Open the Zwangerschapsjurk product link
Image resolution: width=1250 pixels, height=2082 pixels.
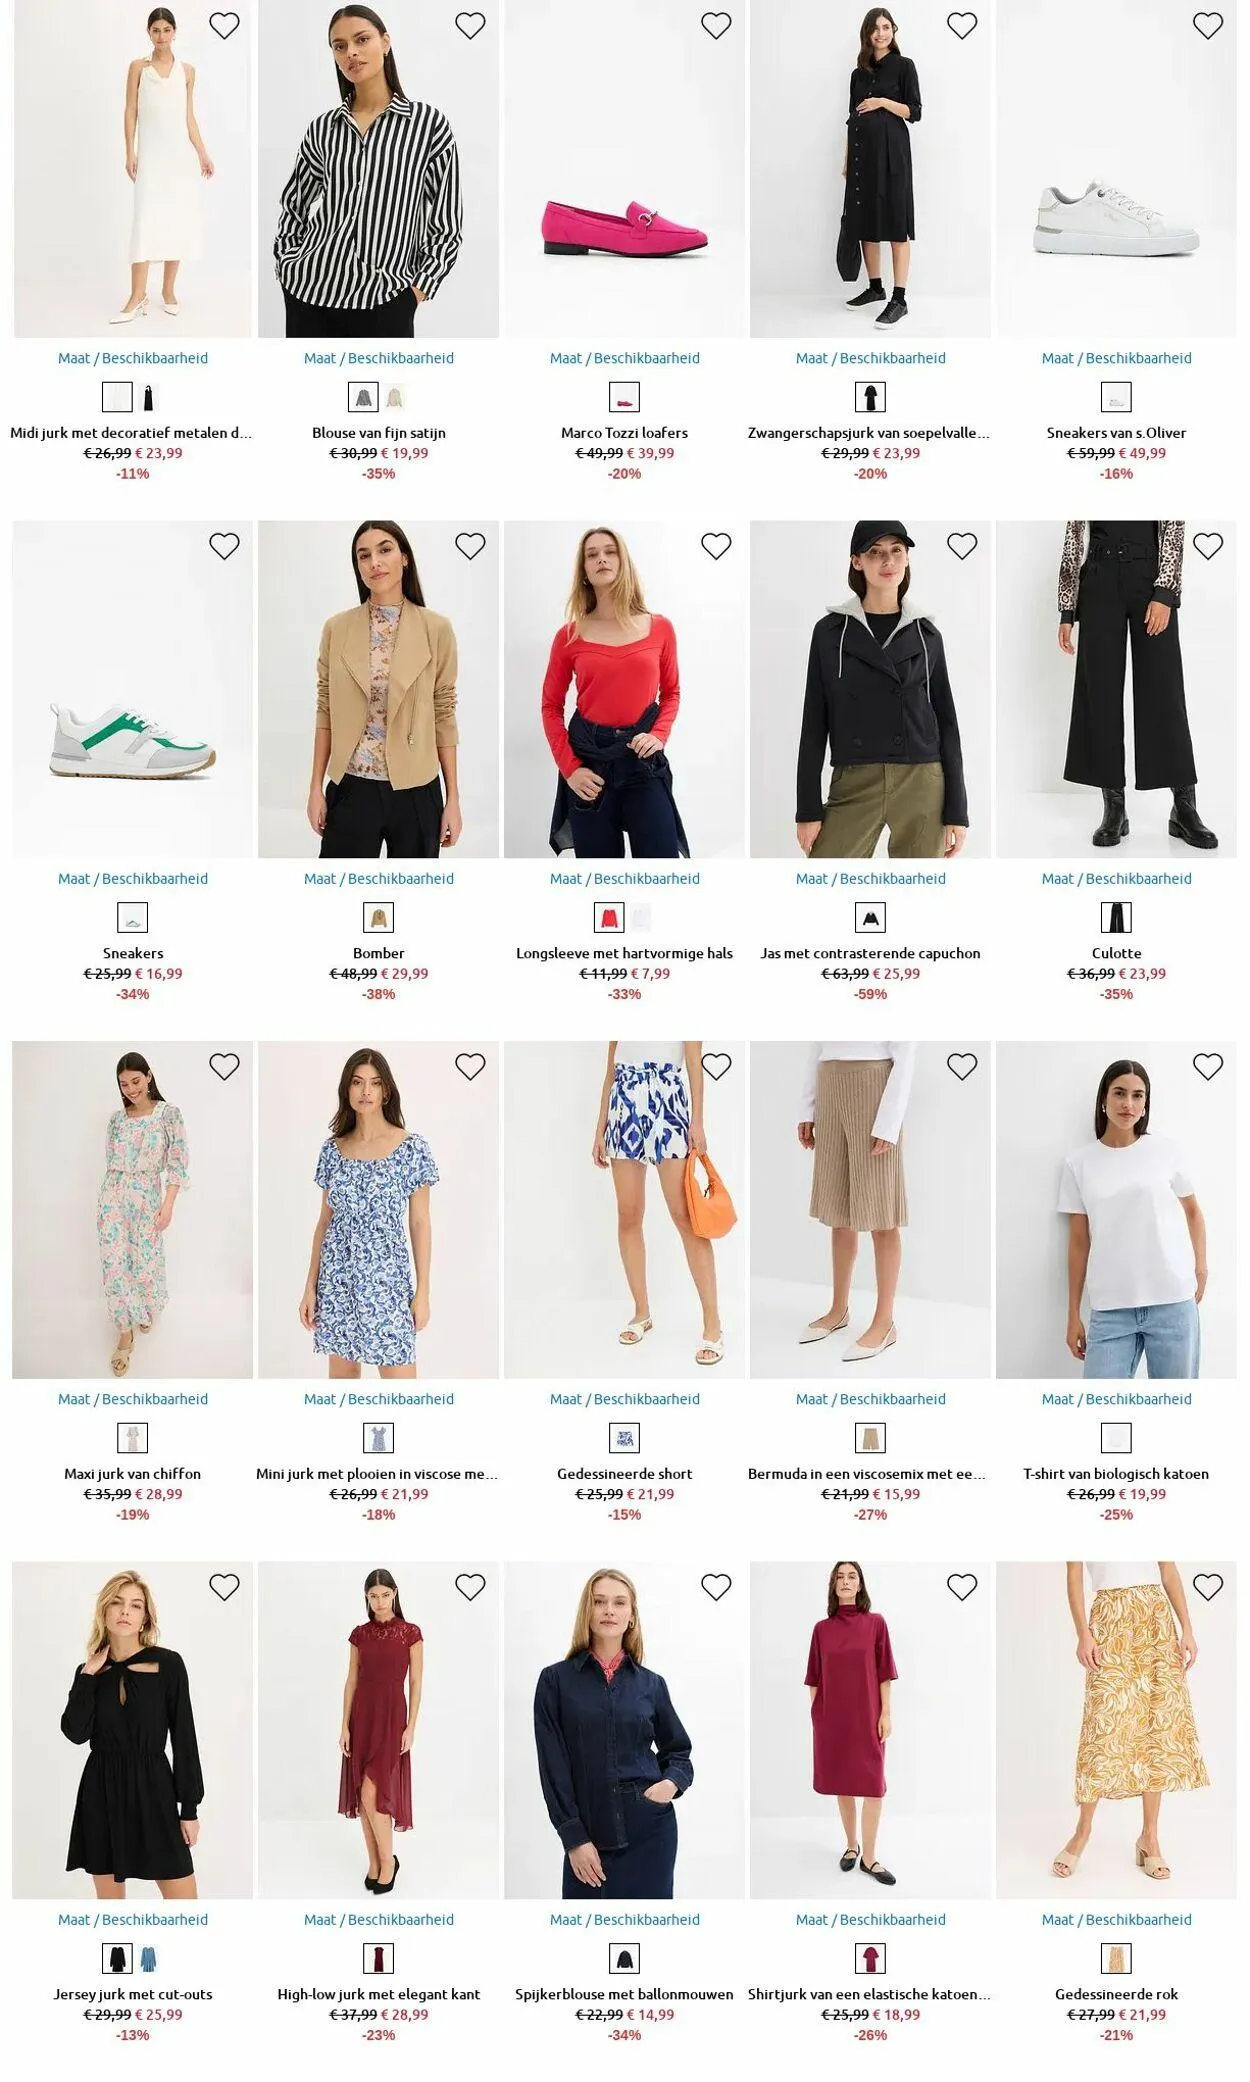[x=870, y=433]
